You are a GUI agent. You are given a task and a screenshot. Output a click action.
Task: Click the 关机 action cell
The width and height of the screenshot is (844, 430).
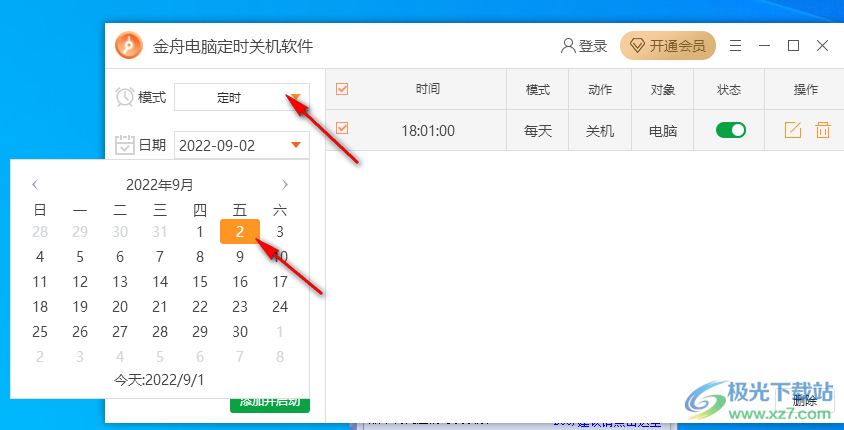[600, 130]
